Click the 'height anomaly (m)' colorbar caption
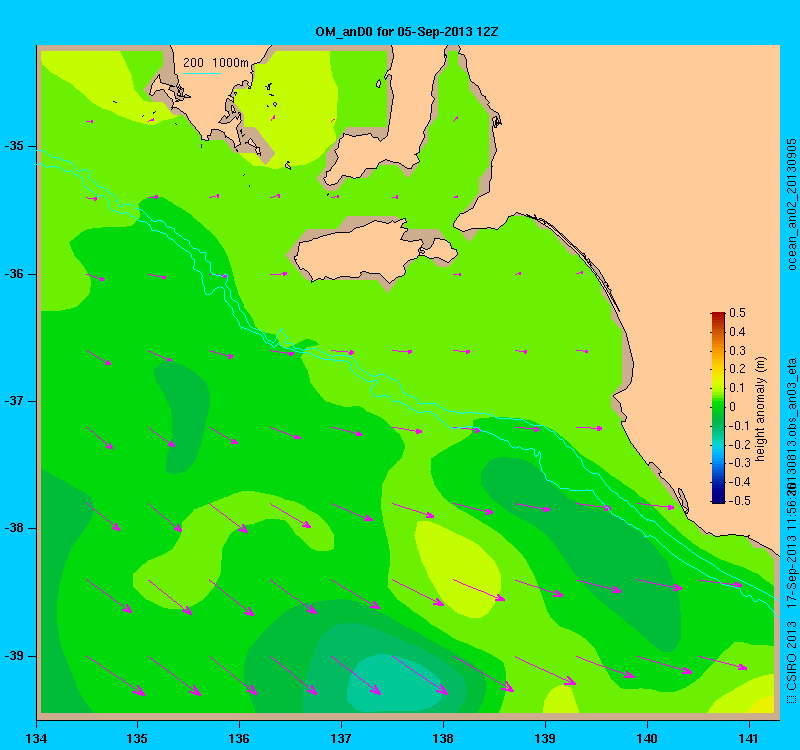This screenshot has width=800, height=750. coord(761,409)
